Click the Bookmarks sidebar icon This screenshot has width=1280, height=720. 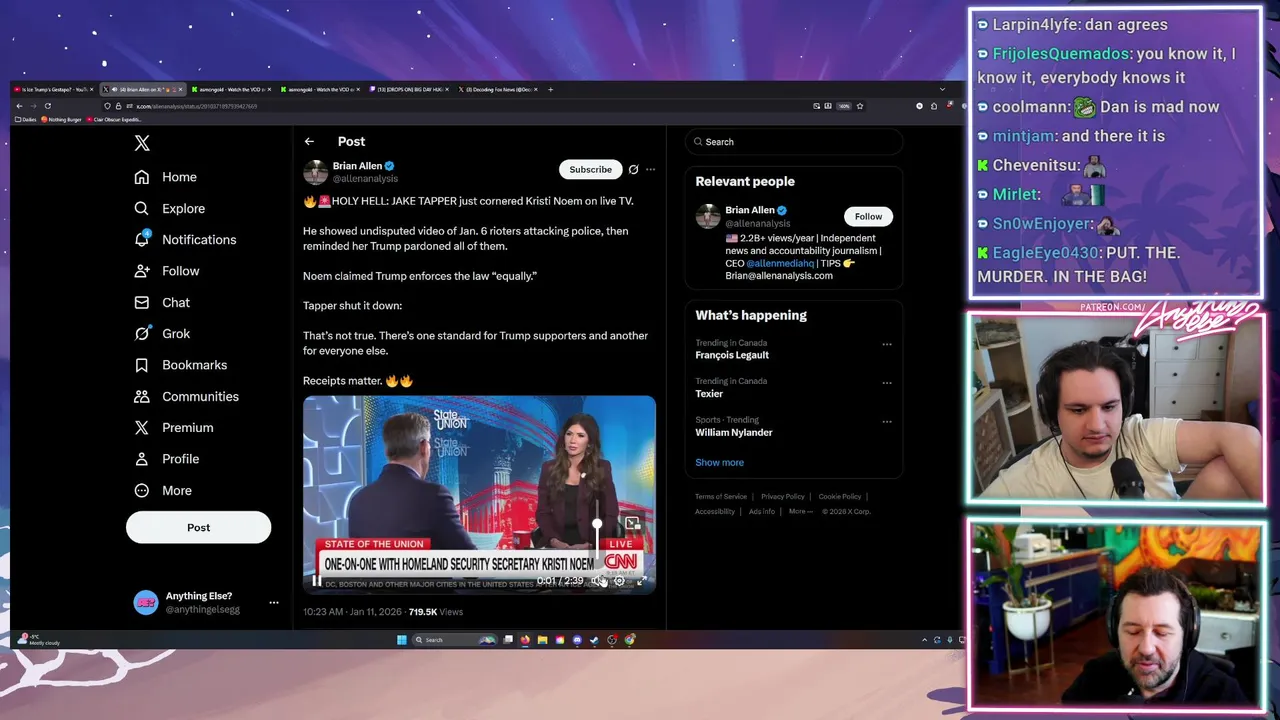pos(142,365)
